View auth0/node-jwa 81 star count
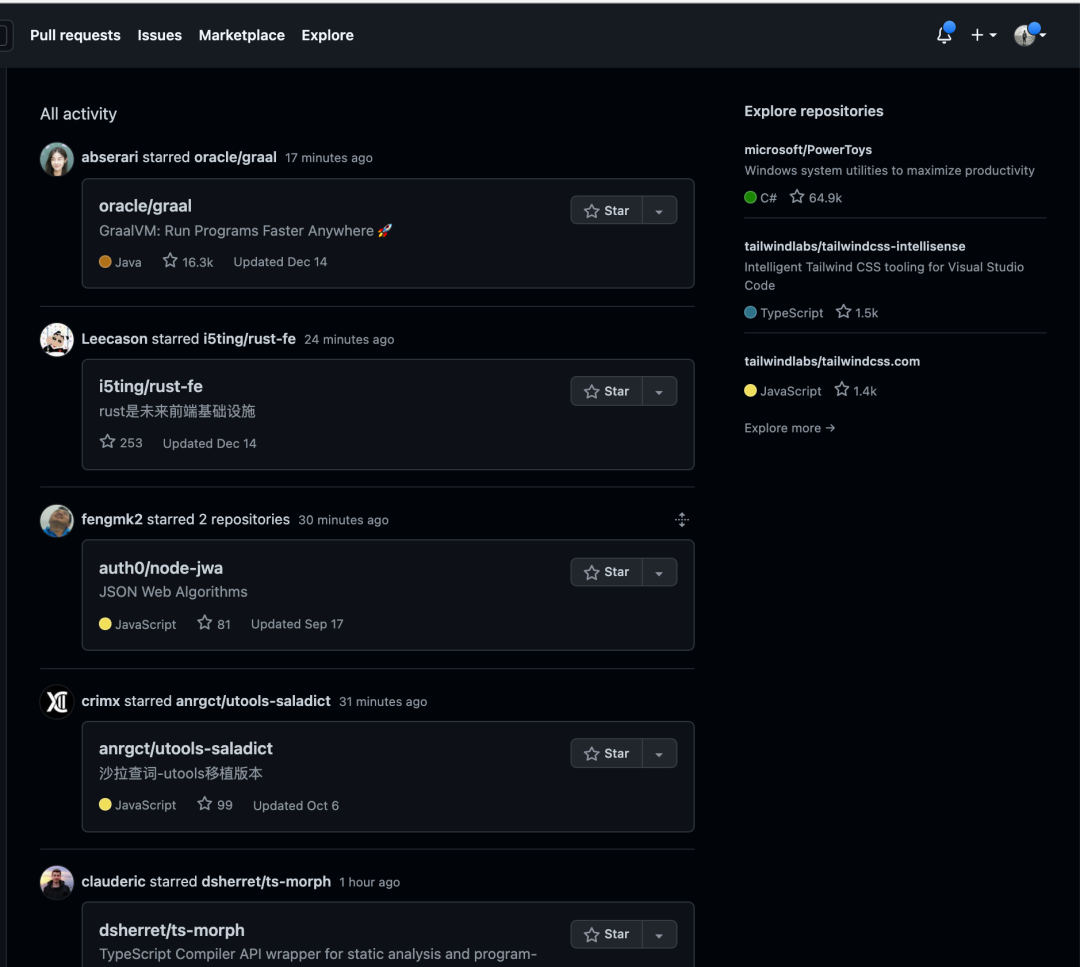The image size is (1080, 967). pyautogui.click(x=214, y=623)
